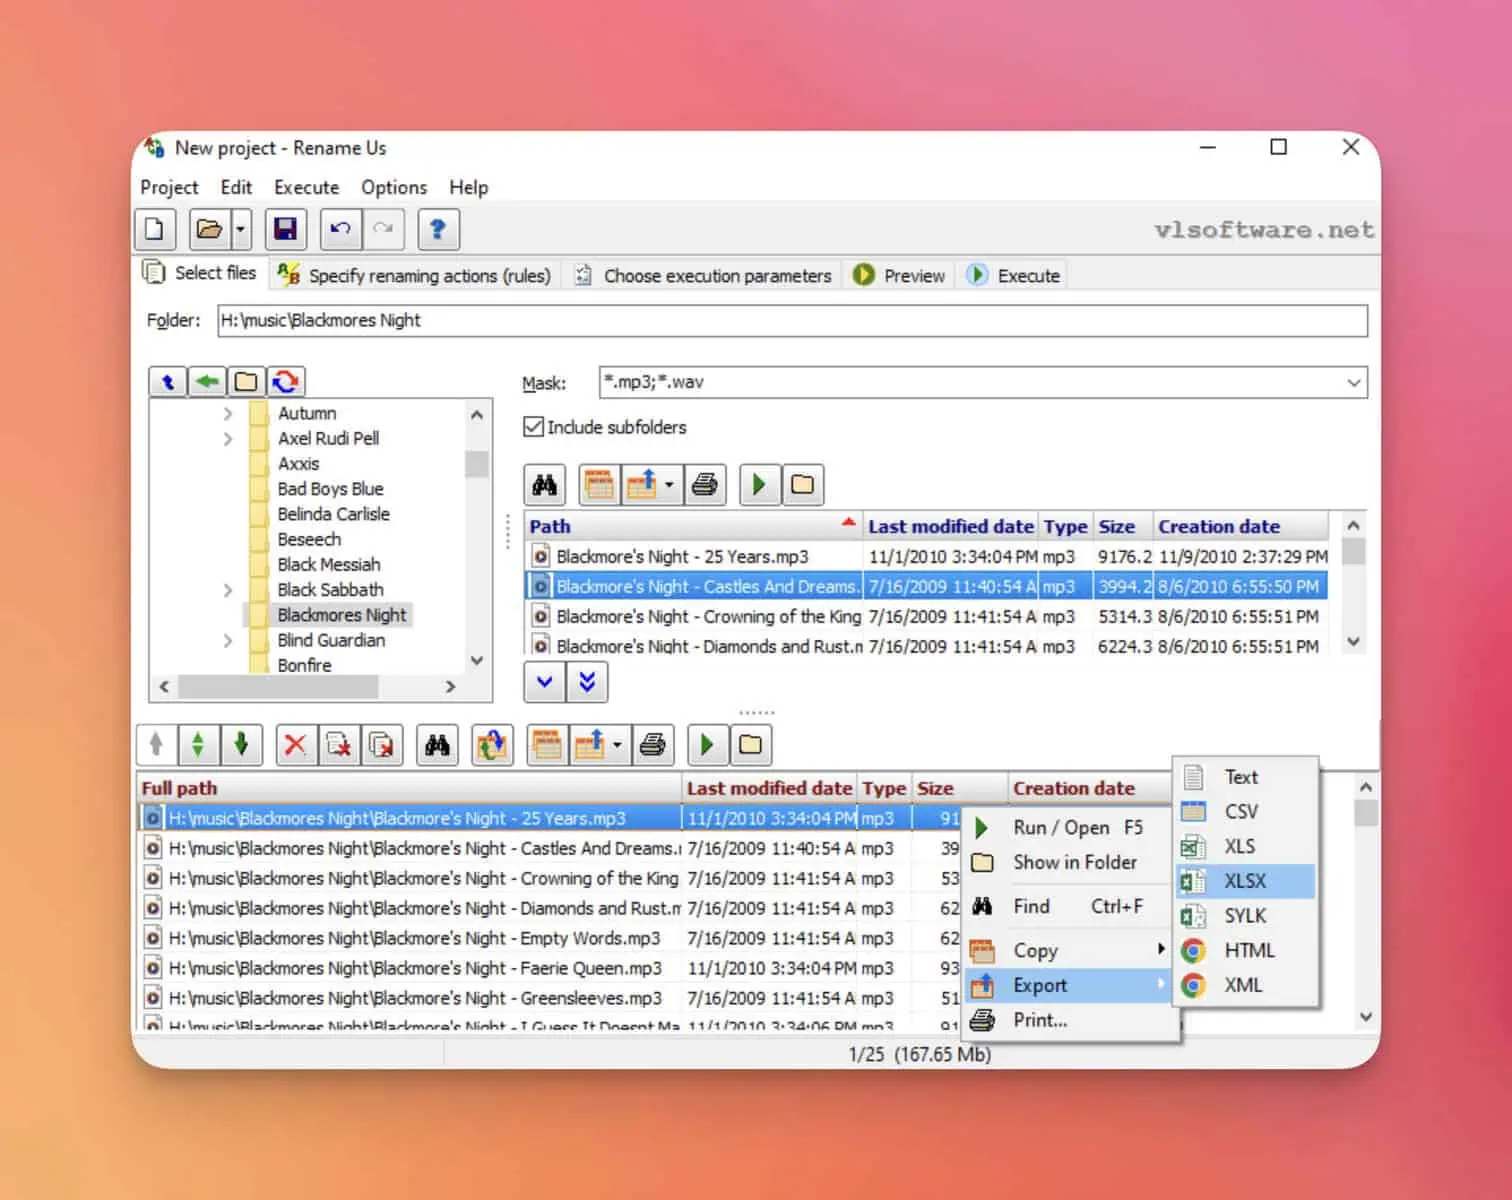Screen dimensions: 1512x1200
Task: Click the New project blank page icon
Action: click(x=155, y=230)
